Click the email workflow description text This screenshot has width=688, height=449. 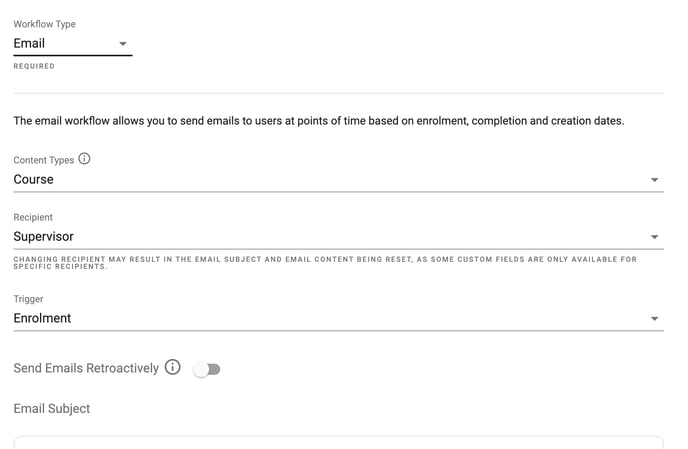(319, 121)
